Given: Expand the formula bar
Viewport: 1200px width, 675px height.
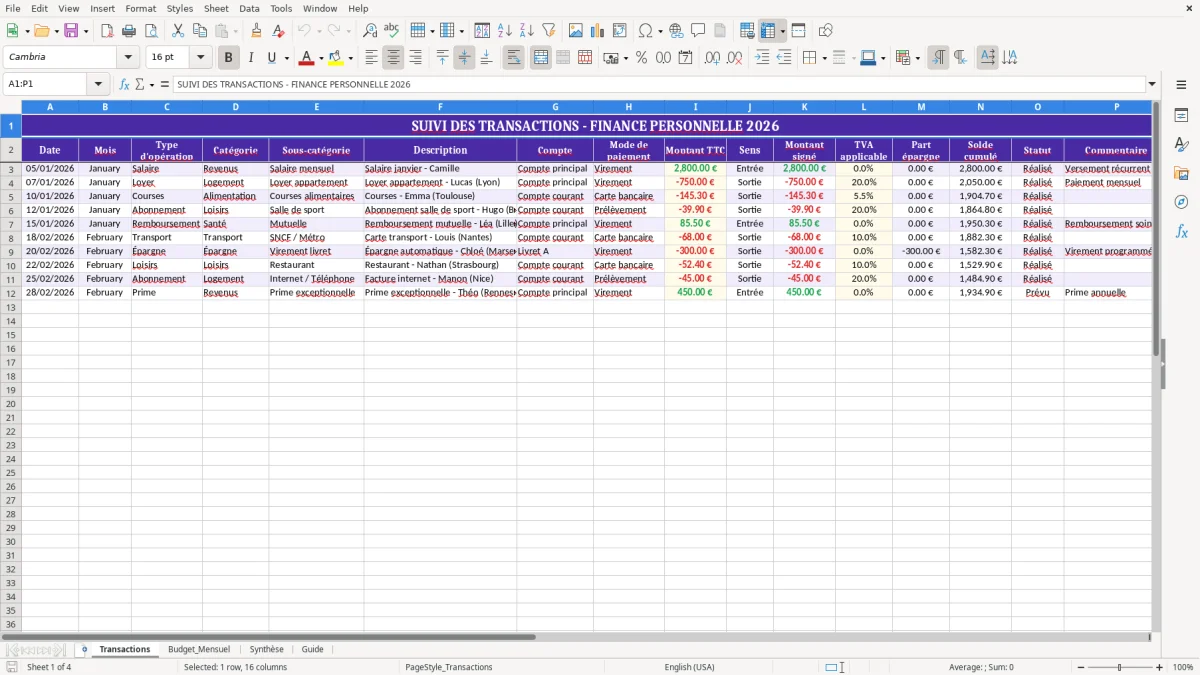Looking at the screenshot, I should pyautogui.click(x=1152, y=85).
